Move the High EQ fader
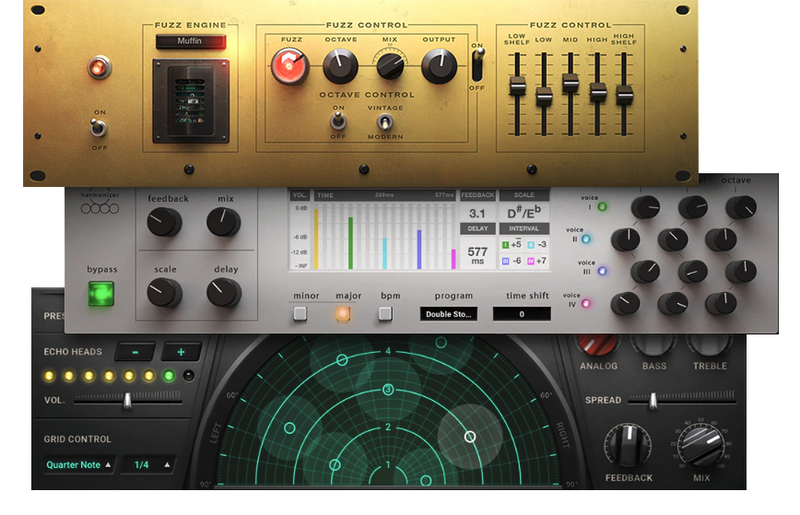Screen dimensions: 800x515 (597, 92)
